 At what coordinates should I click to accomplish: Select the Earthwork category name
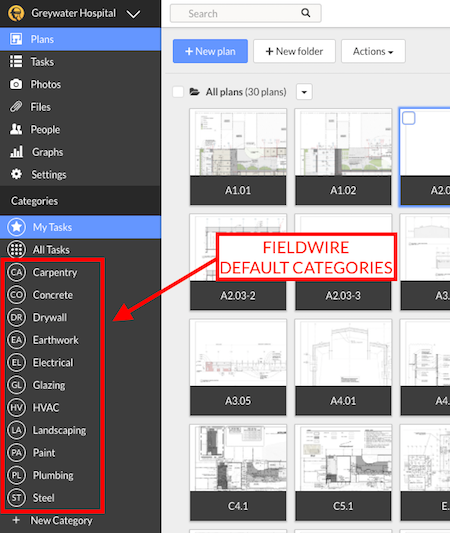(x=56, y=340)
